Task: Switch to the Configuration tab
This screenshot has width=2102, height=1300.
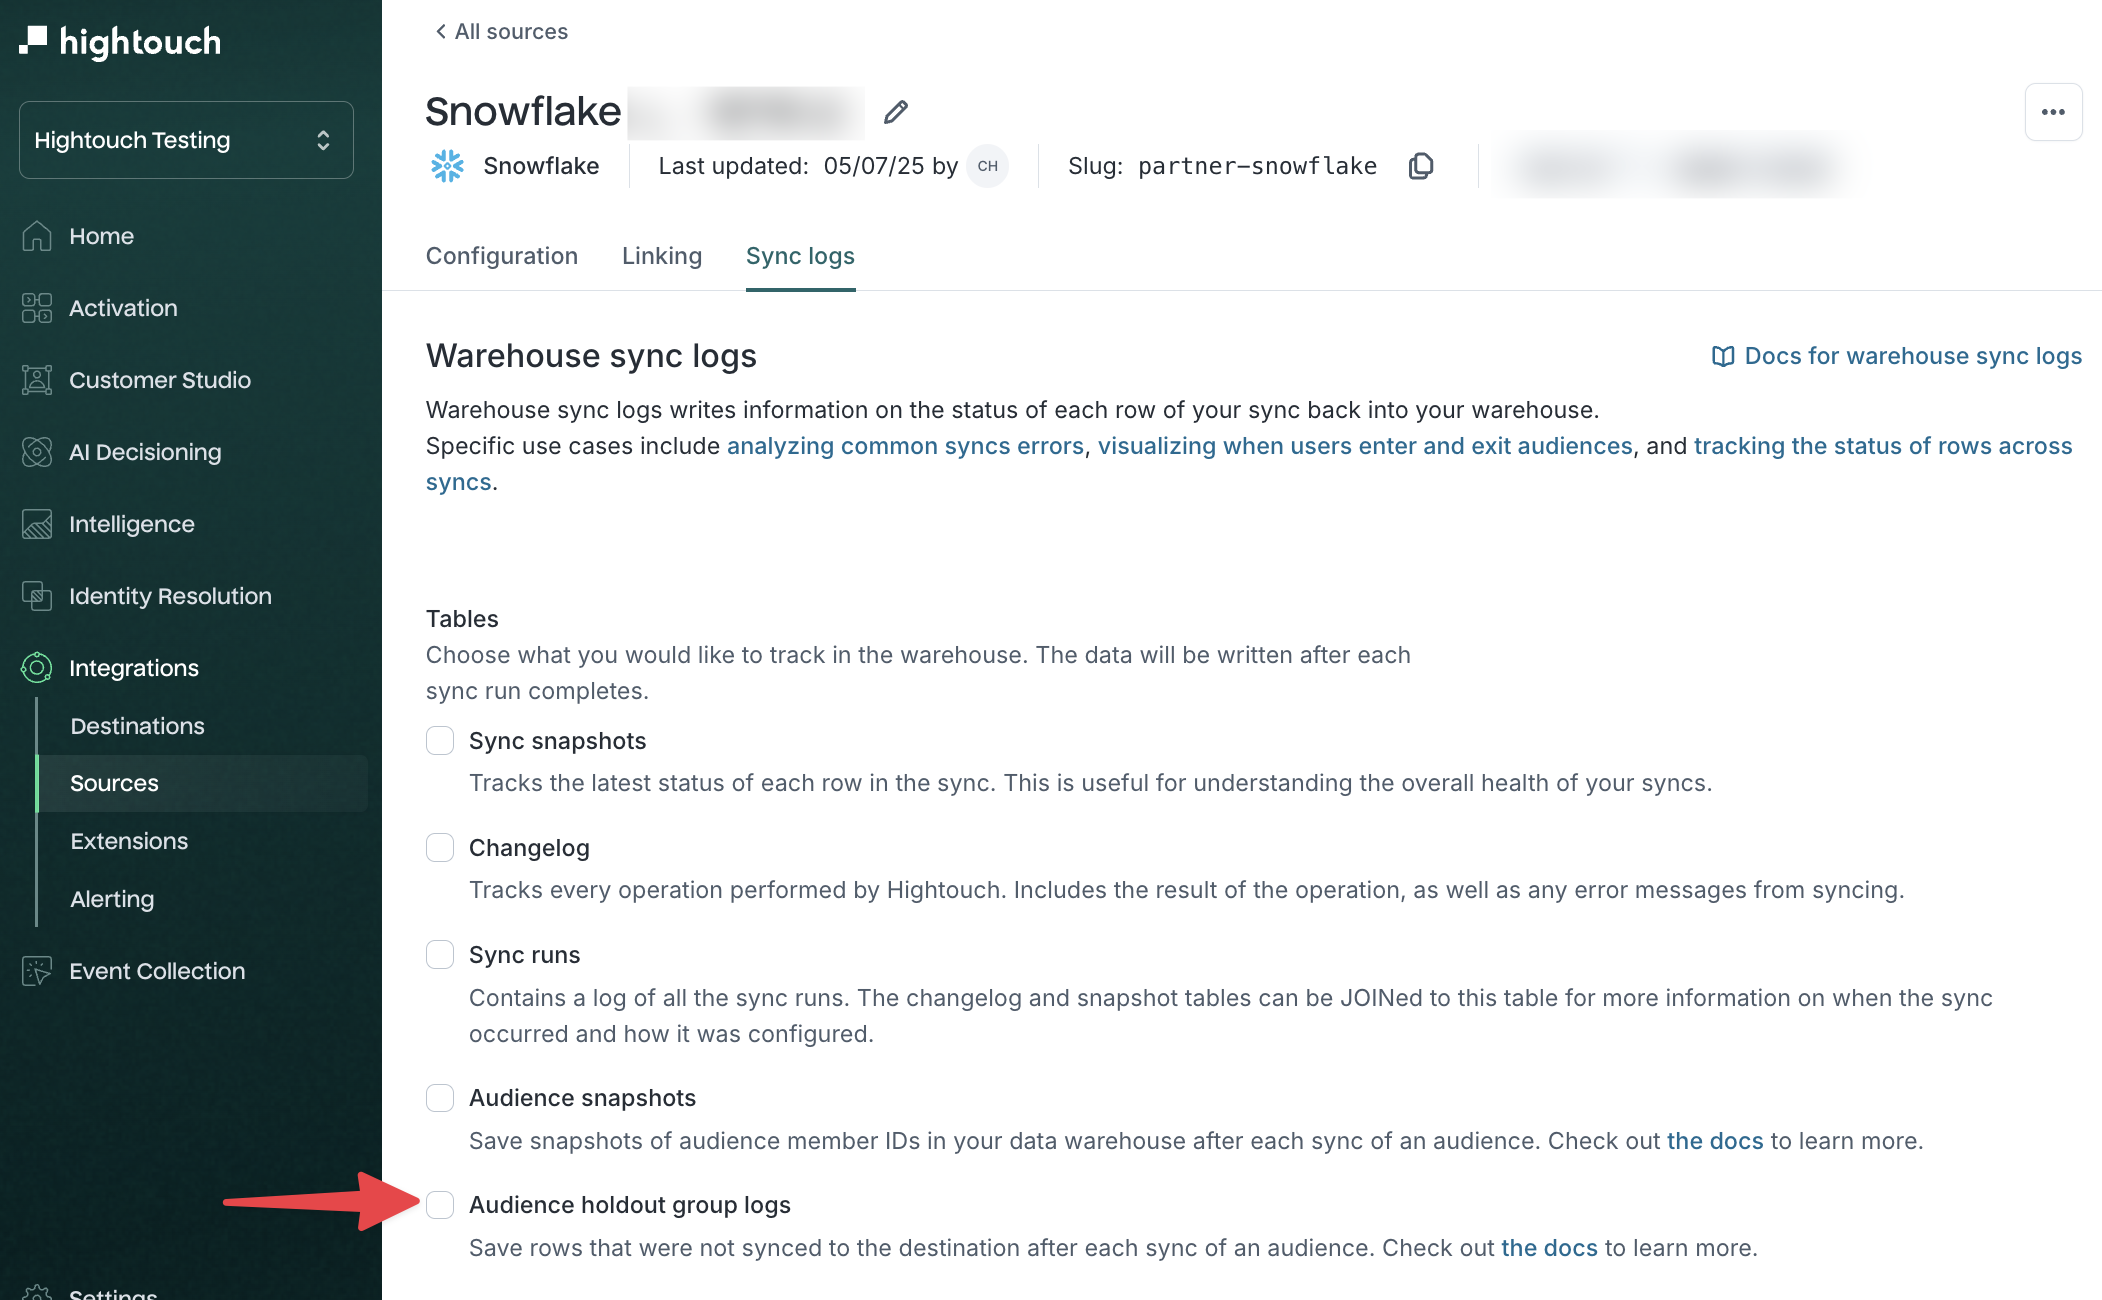Action: tap(502, 256)
